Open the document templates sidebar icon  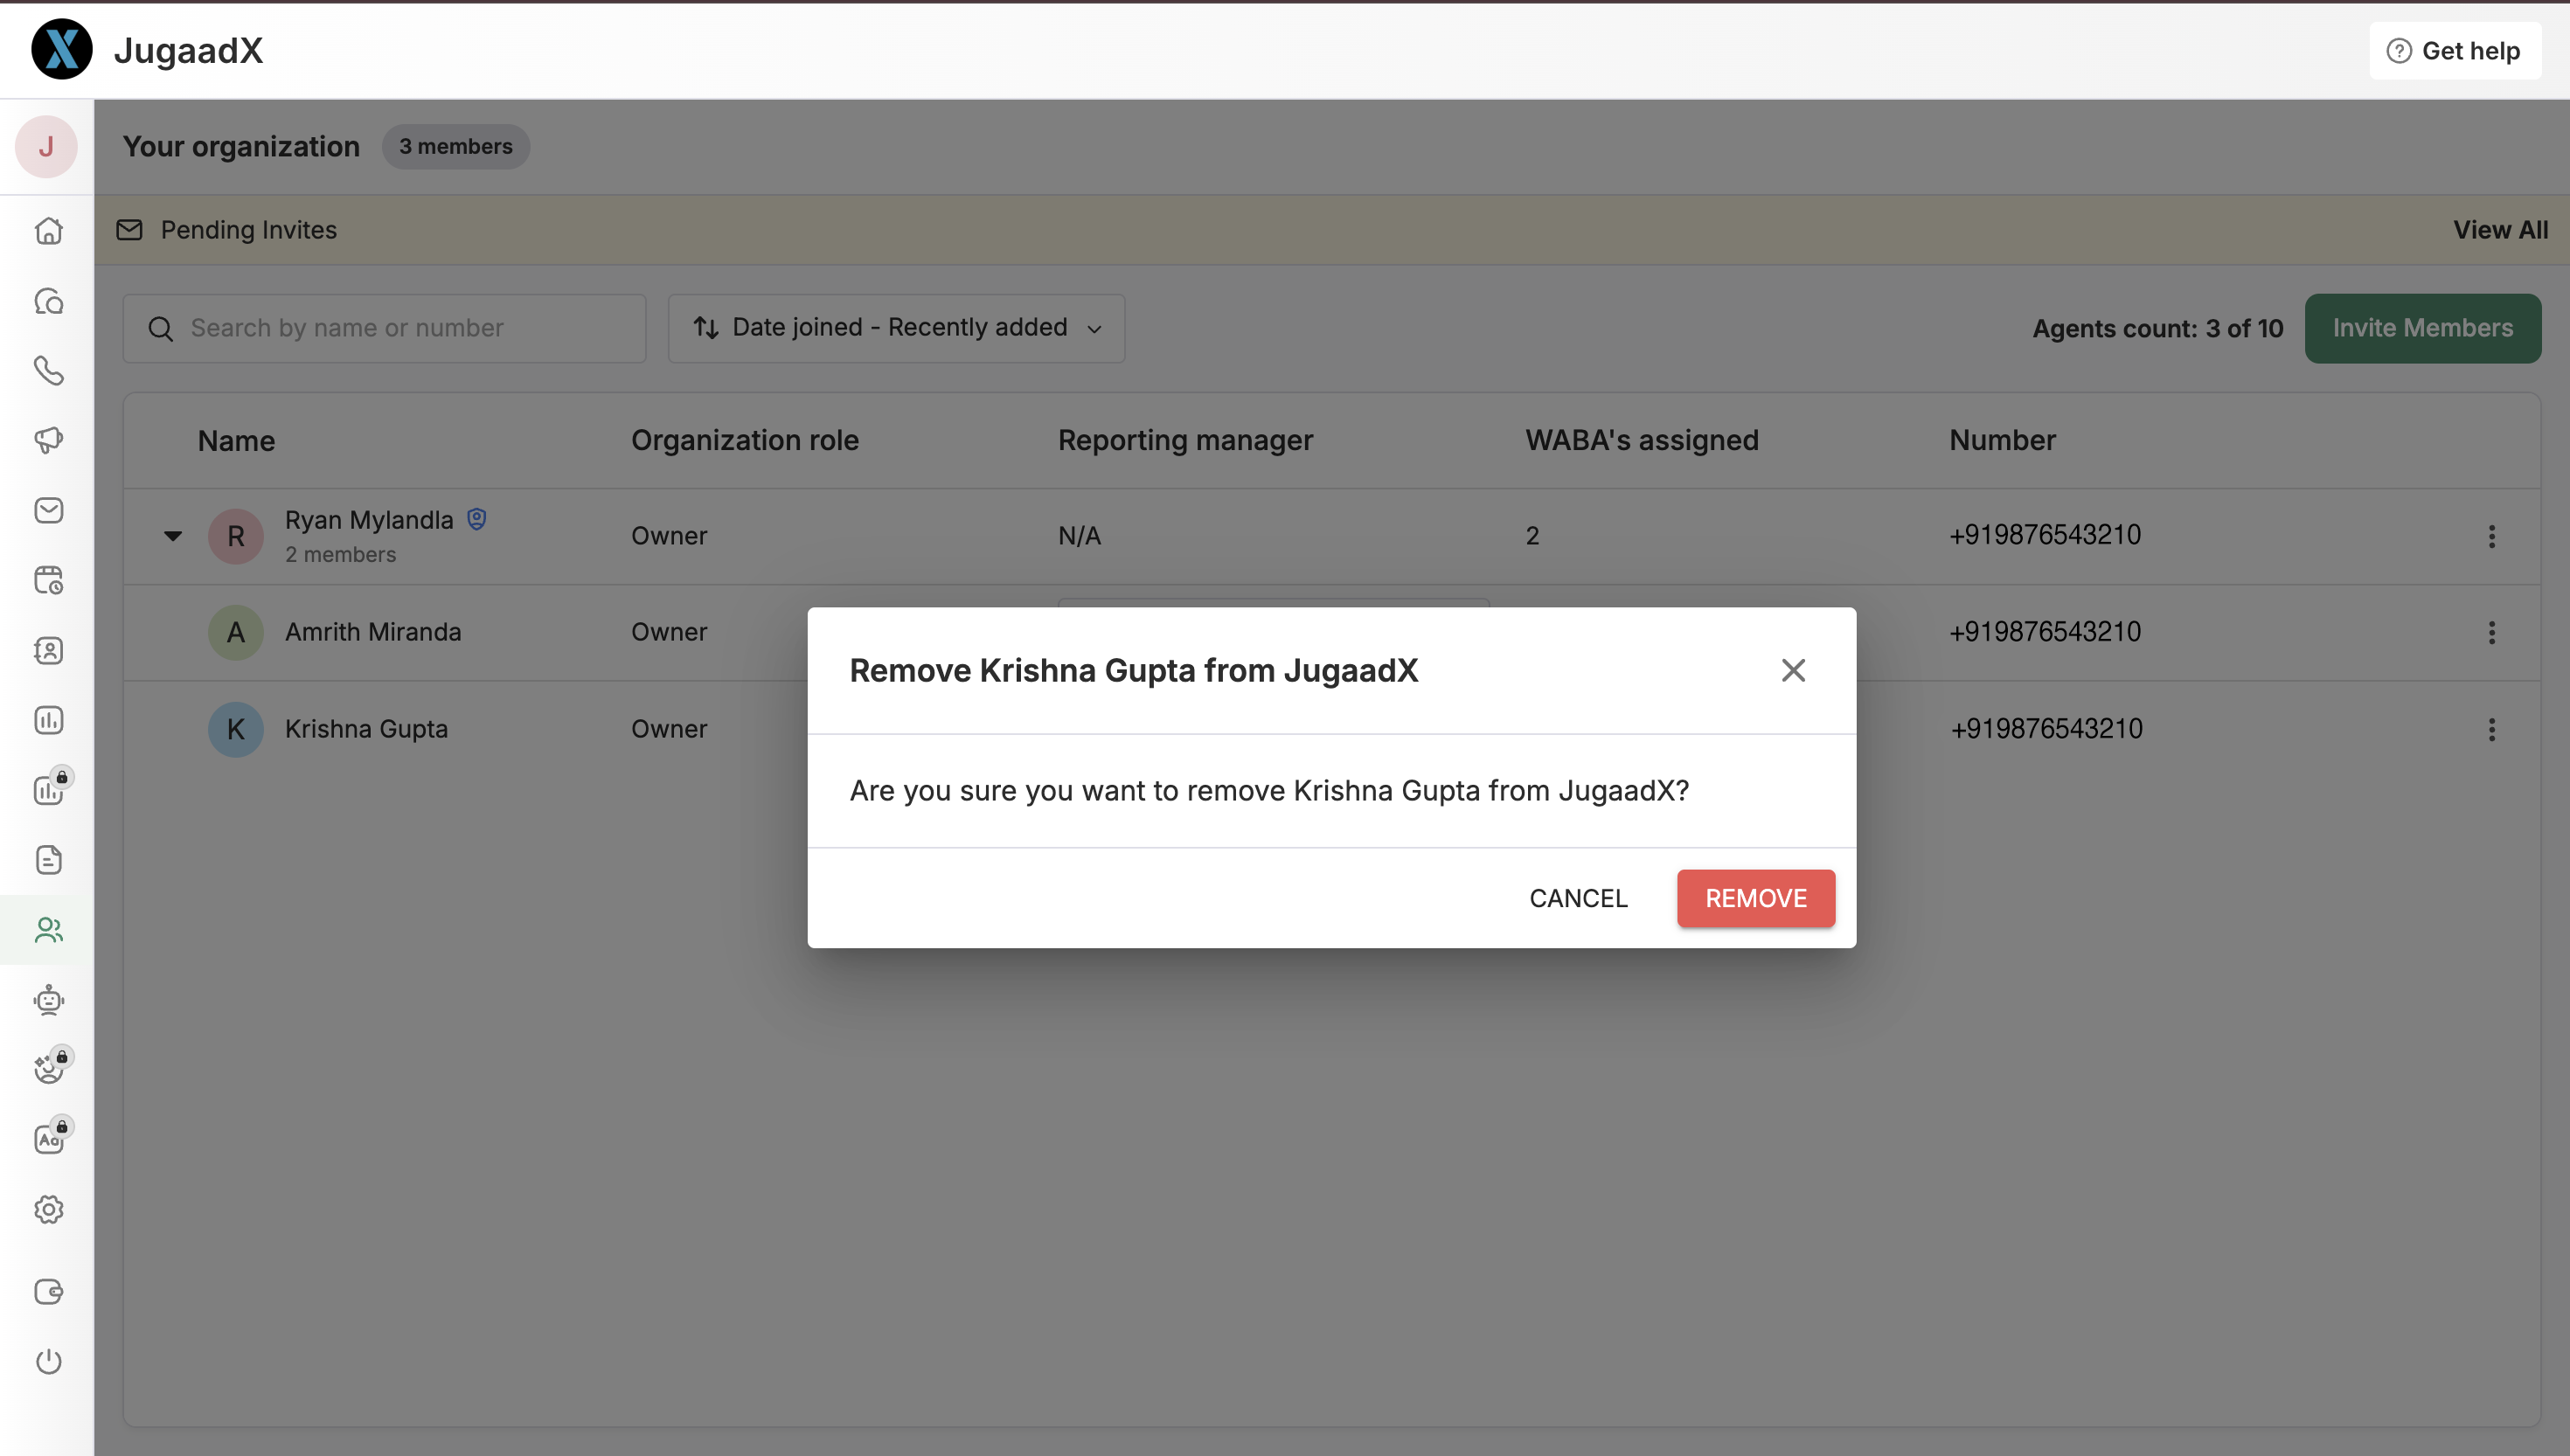(x=48, y=860)
